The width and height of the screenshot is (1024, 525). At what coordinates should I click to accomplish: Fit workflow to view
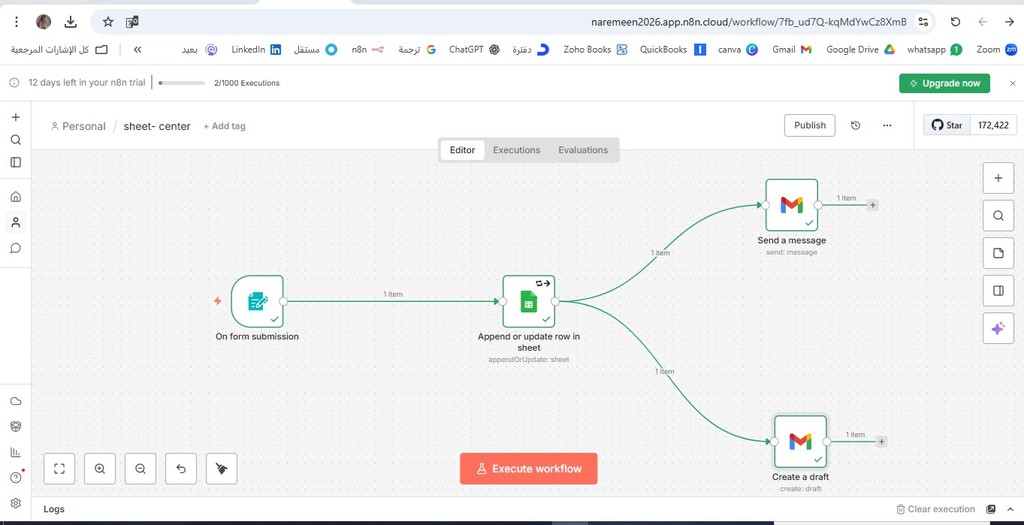click(60, 468)
